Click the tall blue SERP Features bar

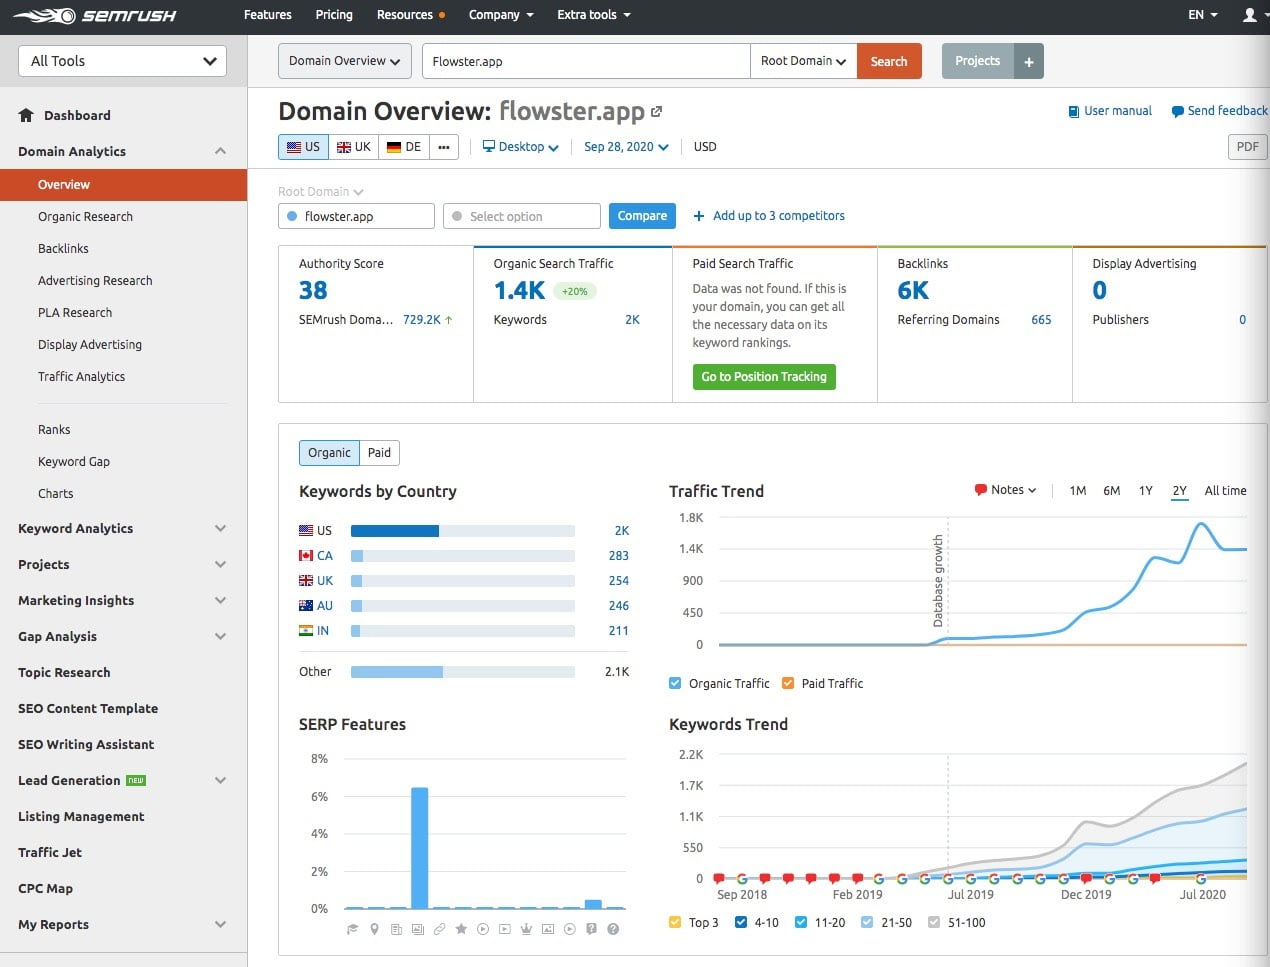(420, 848)
